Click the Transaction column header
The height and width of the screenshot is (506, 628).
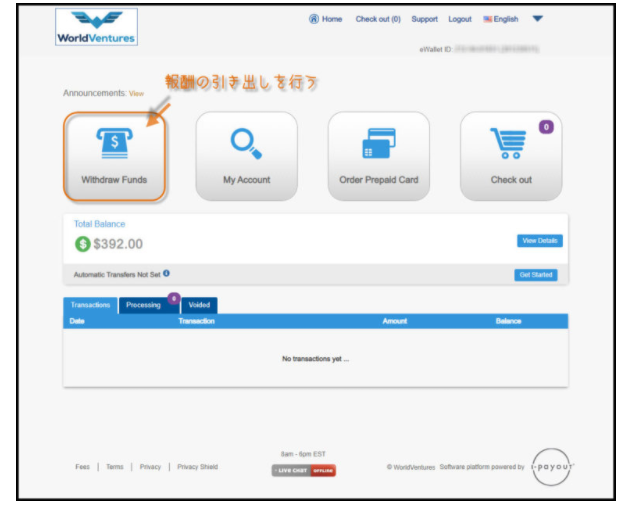point(196,321)
